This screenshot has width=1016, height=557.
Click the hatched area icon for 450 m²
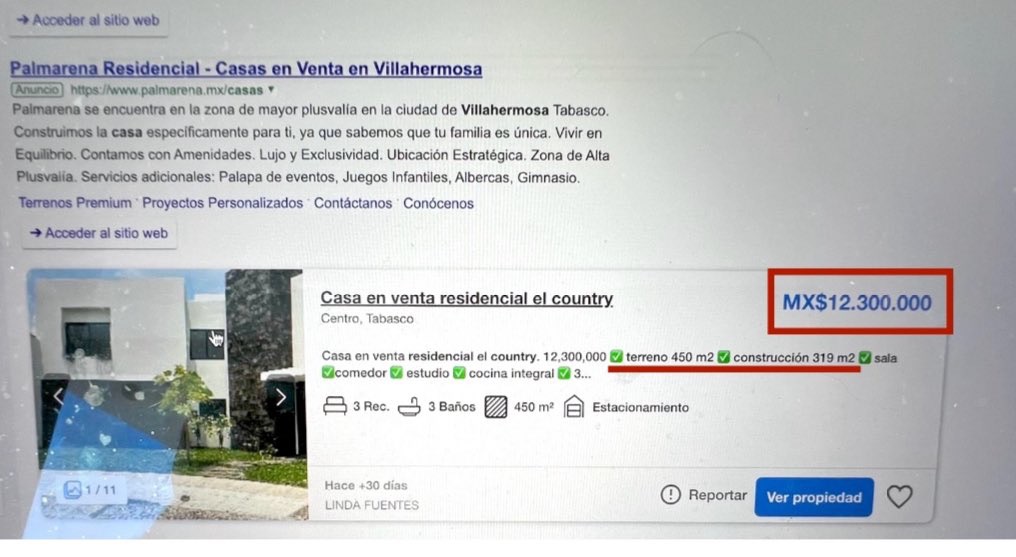(496, 407)
